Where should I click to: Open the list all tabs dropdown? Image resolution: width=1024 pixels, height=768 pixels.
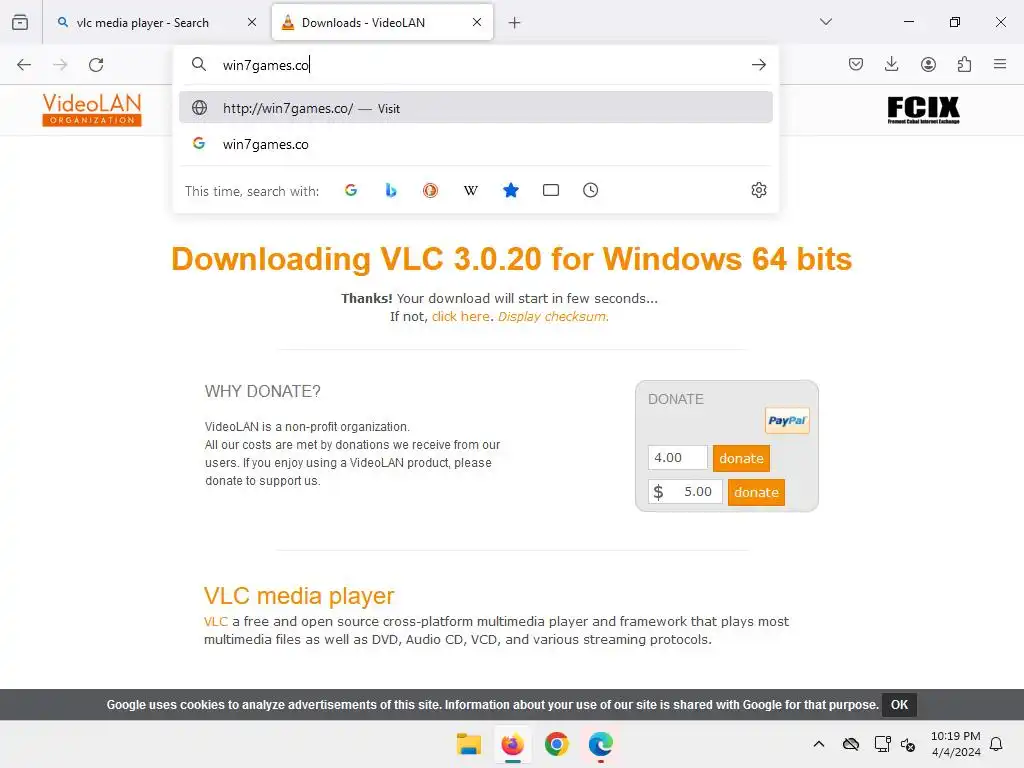[825, 22]
